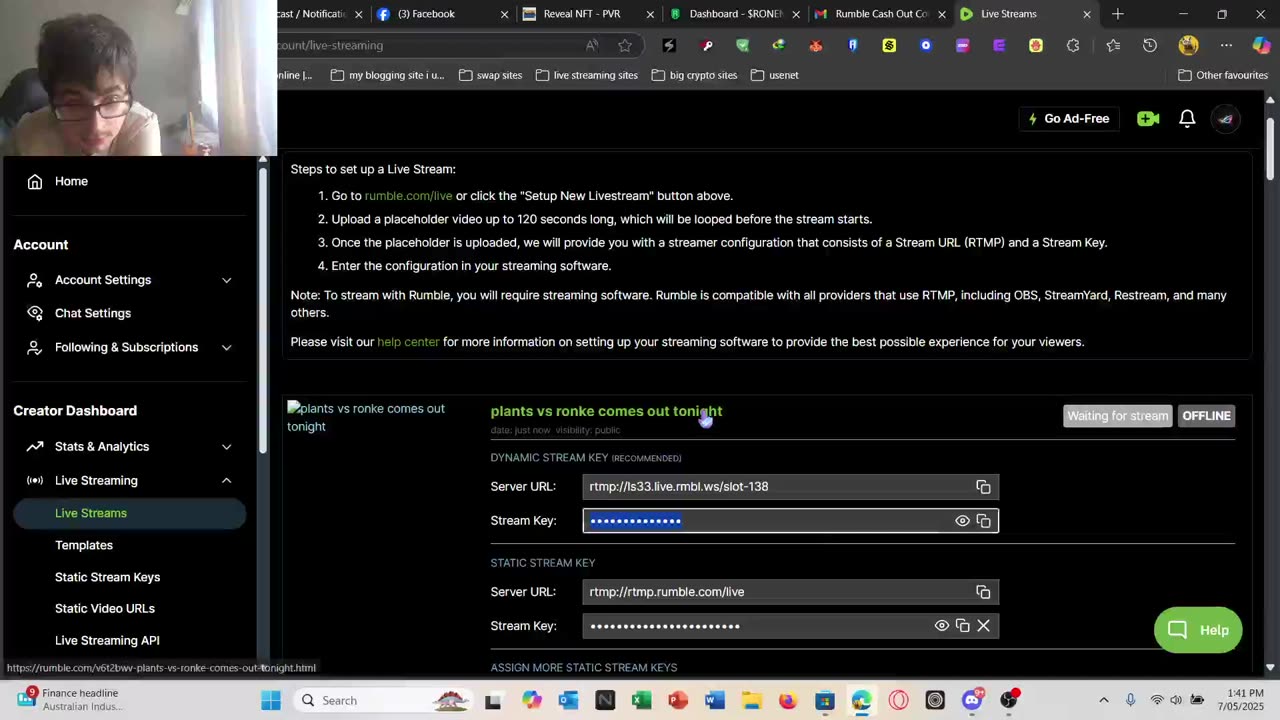
Task: Expand Stats & Analytics
Action: (128, 446)
